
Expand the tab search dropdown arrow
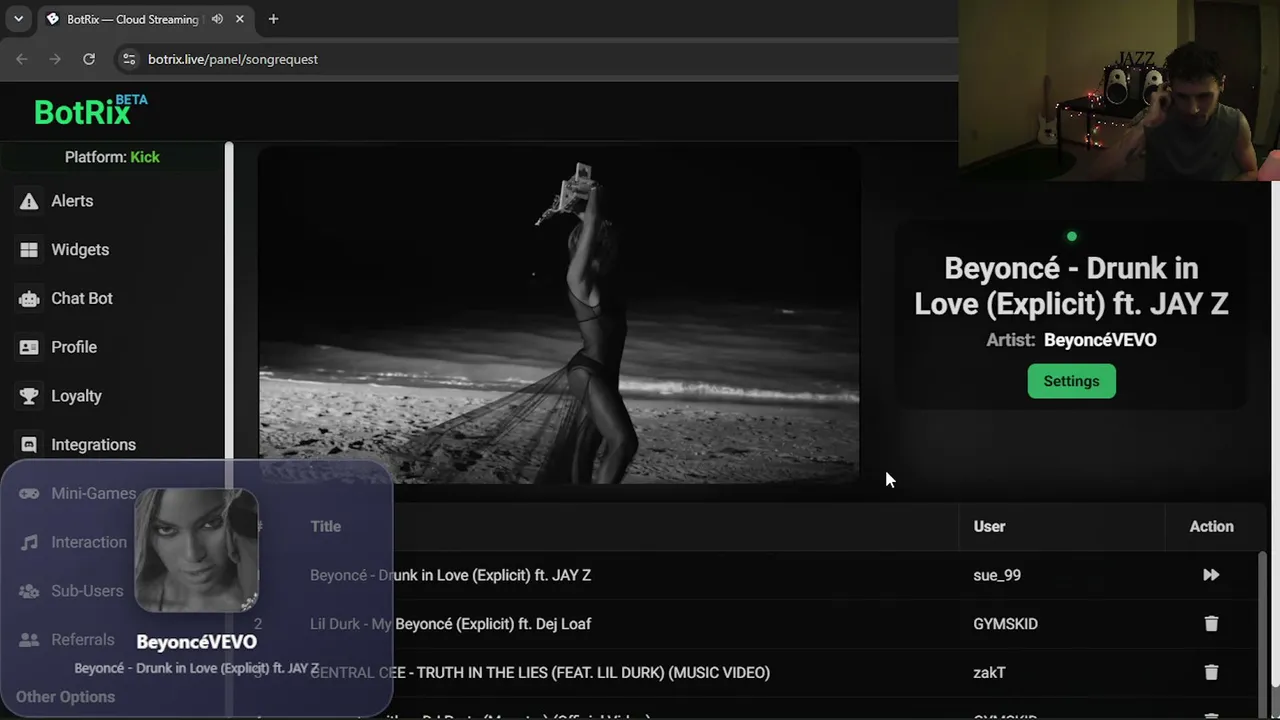pos(18,19)
